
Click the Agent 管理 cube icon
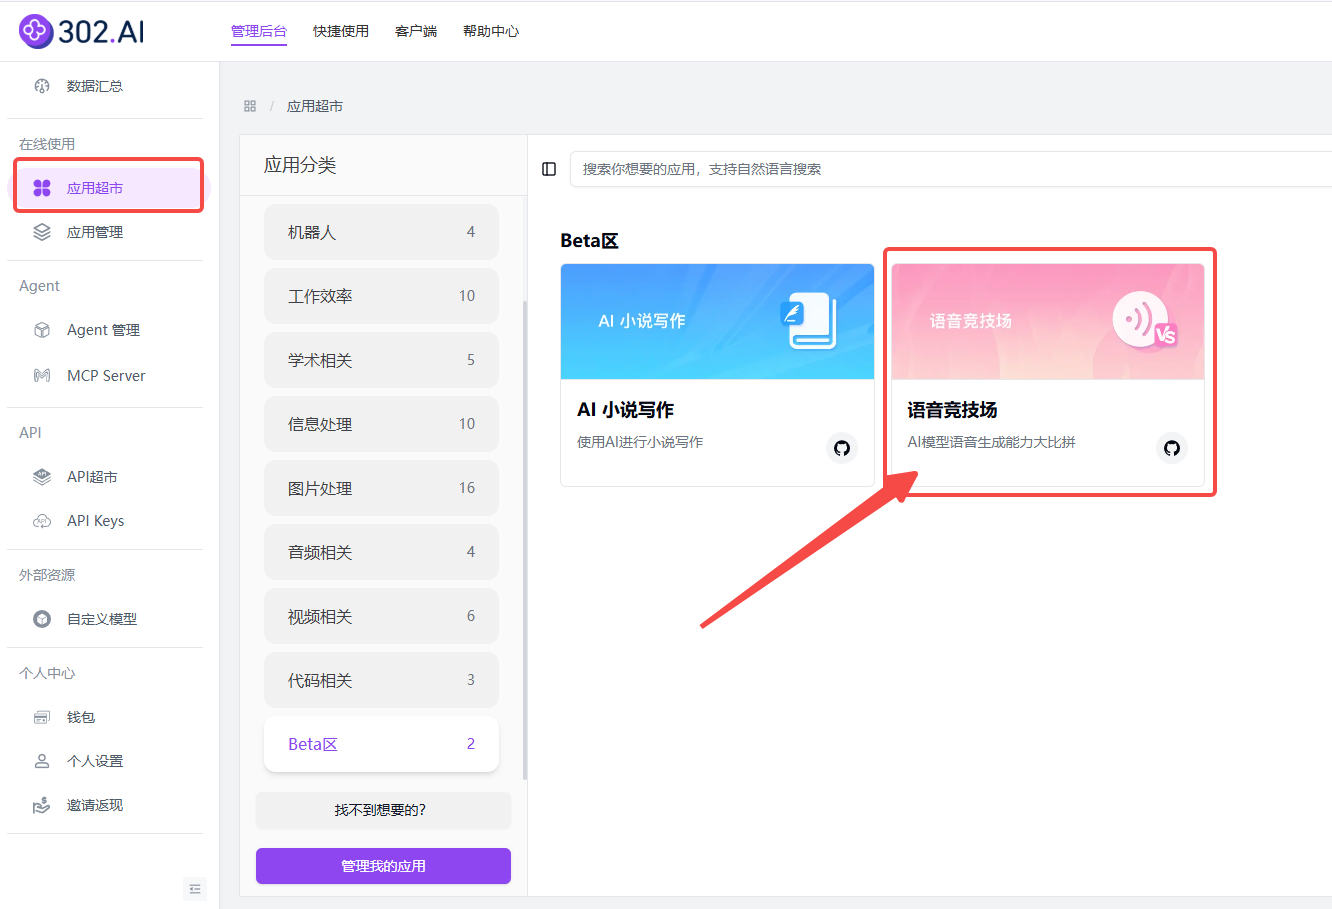pos(42,330)
